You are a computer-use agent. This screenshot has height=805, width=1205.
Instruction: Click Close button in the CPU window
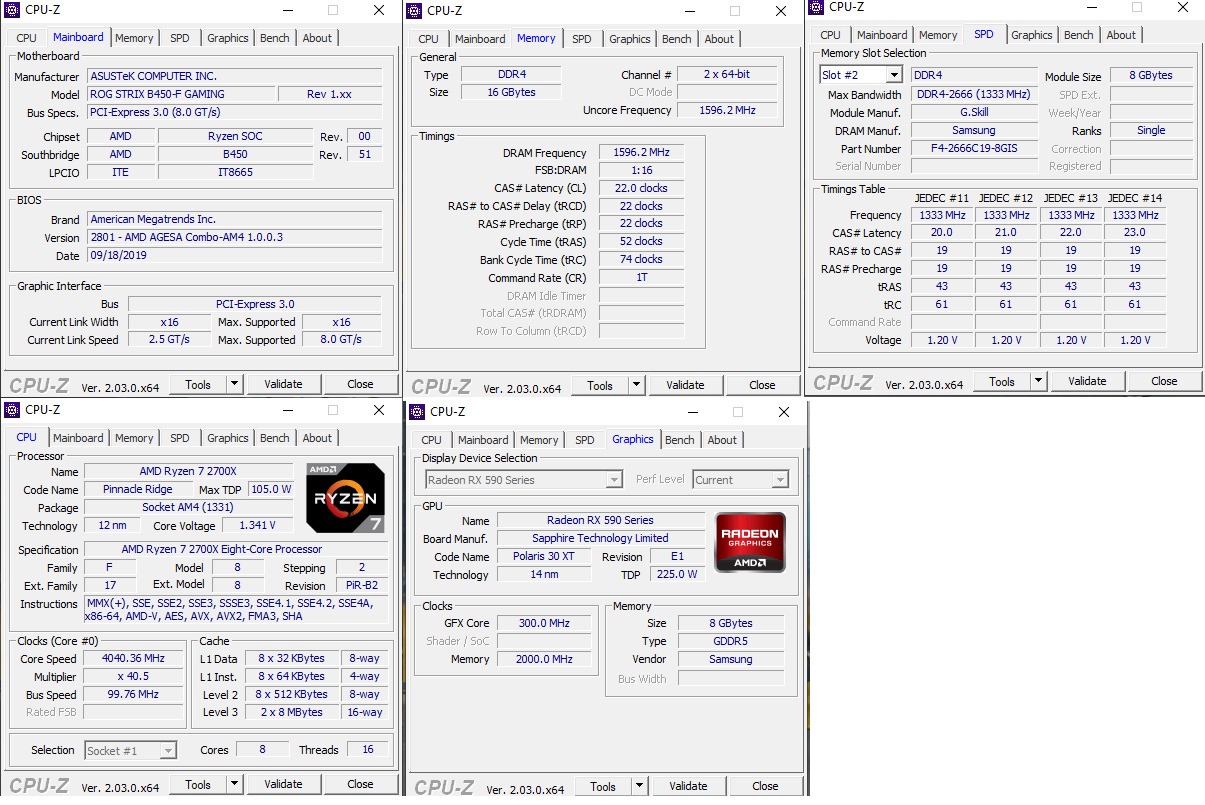click(x=361, y=785)
